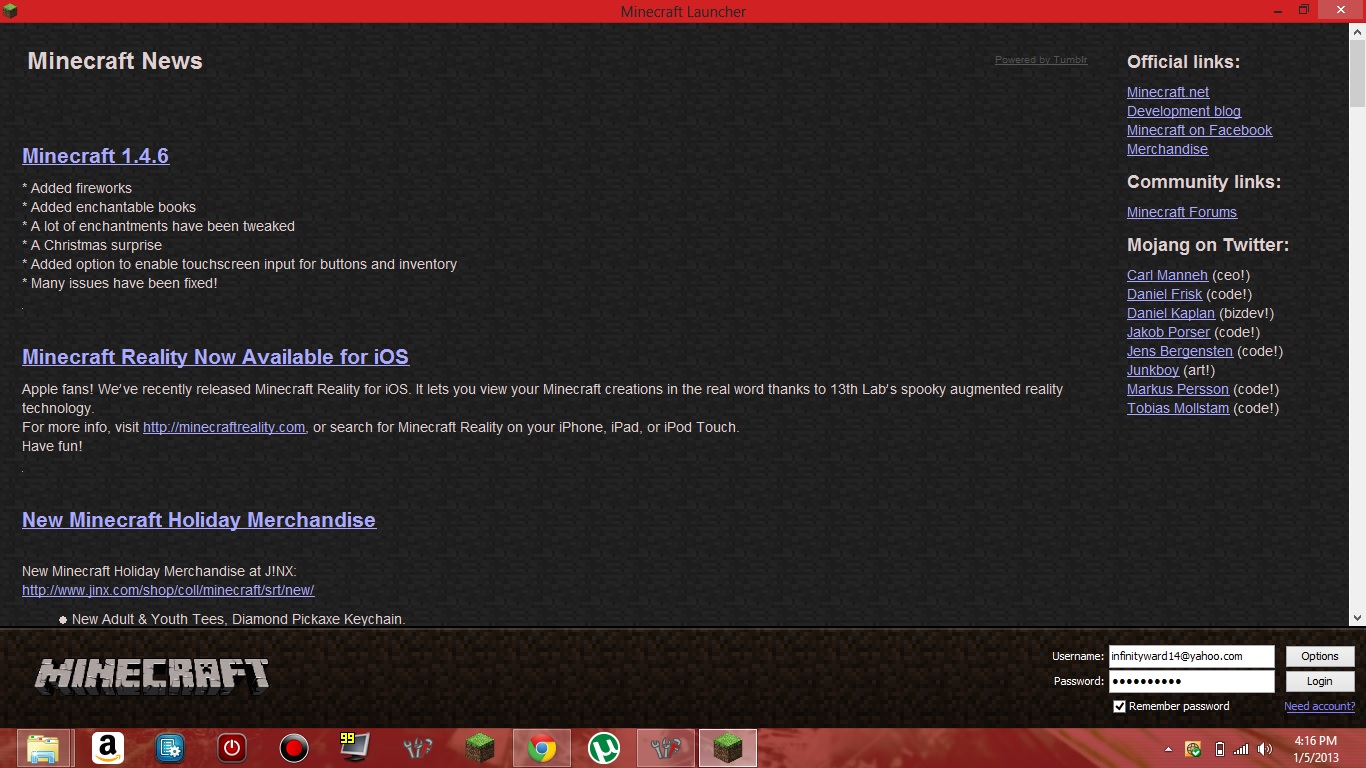Click the "Community links:" heading
This screenshot has width=1366, height=768.
coord(1204,182)
